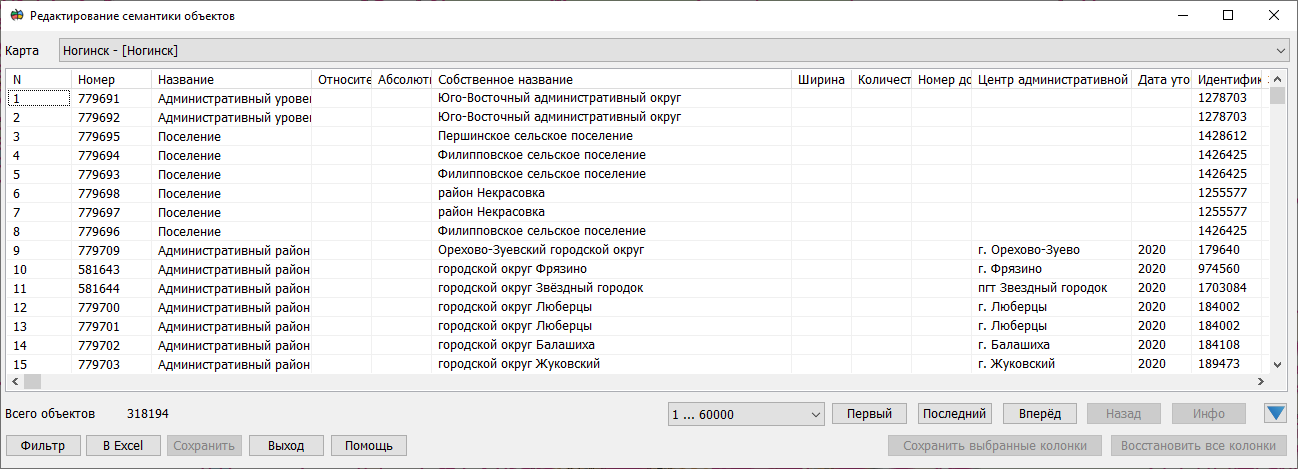Click the vertical scrollbar thumb
Screen dimensions: 1298x469
(1278, 96)
